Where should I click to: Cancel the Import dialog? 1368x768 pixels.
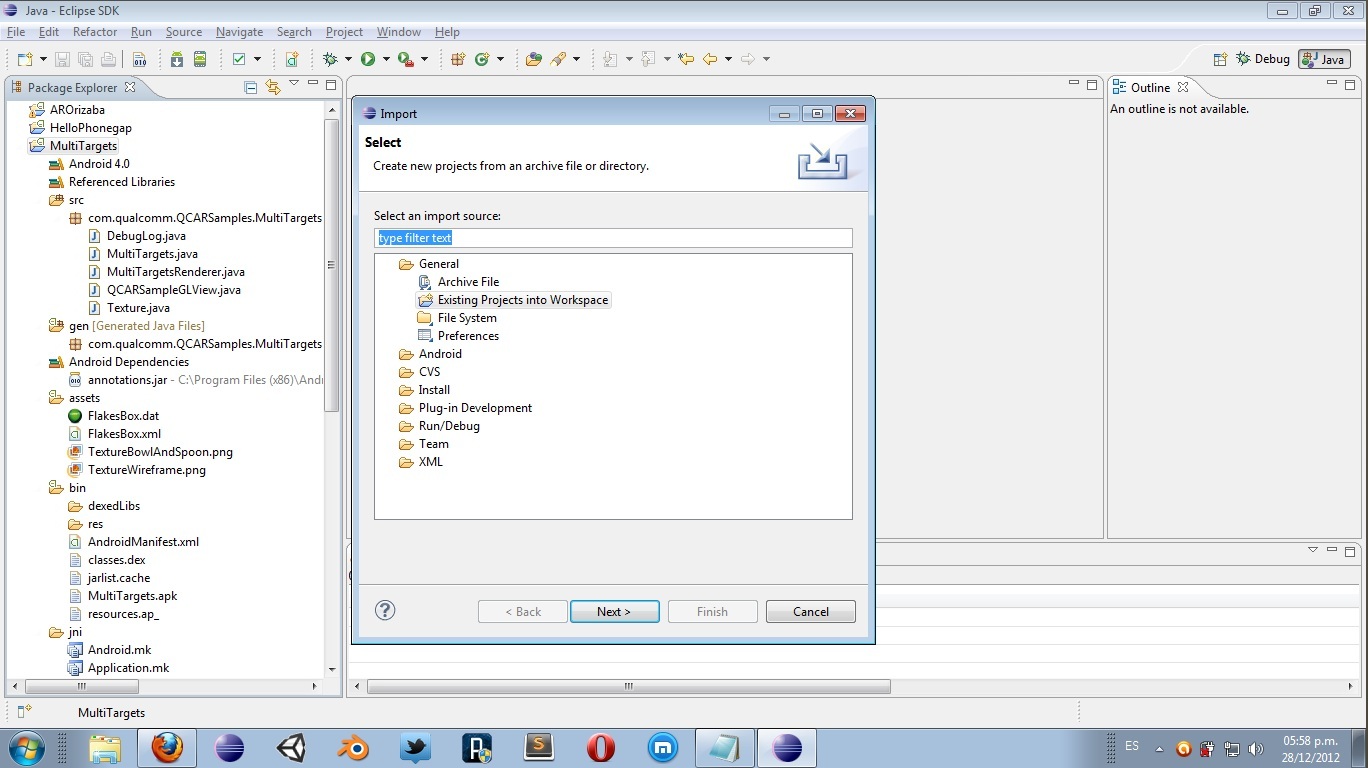(810, 612)
